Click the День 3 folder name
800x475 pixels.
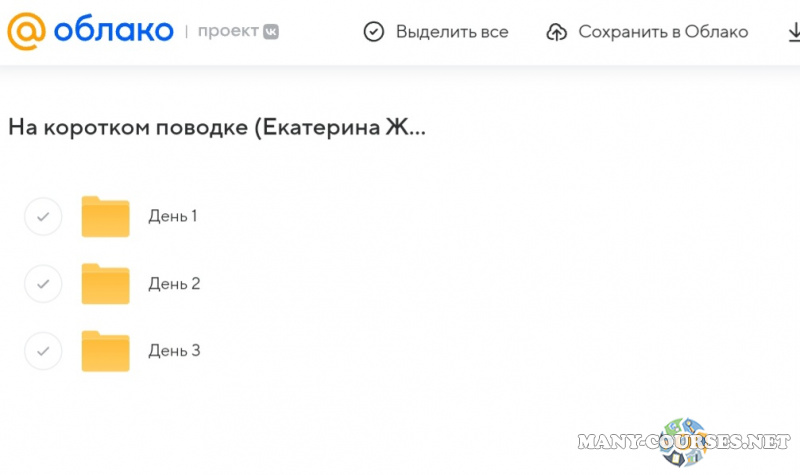[174, 351]
